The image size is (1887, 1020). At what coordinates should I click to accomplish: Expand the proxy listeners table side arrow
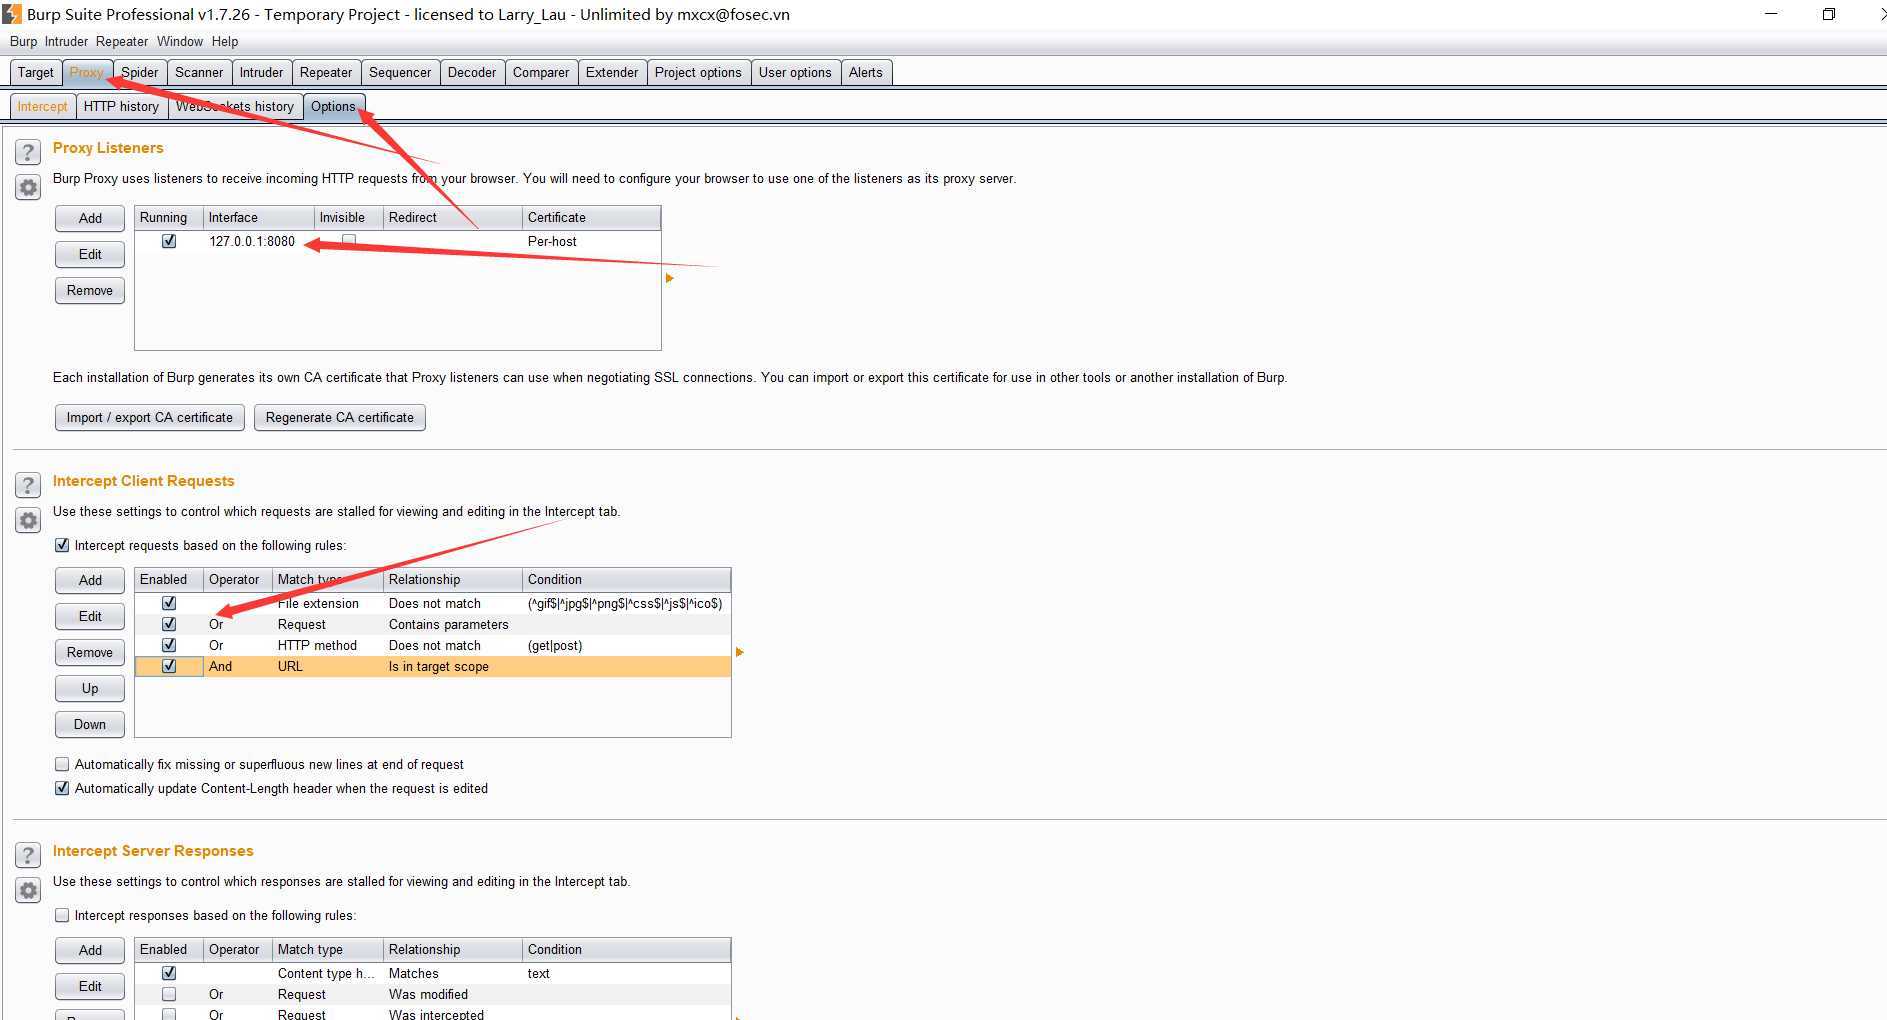coord(669,278)
